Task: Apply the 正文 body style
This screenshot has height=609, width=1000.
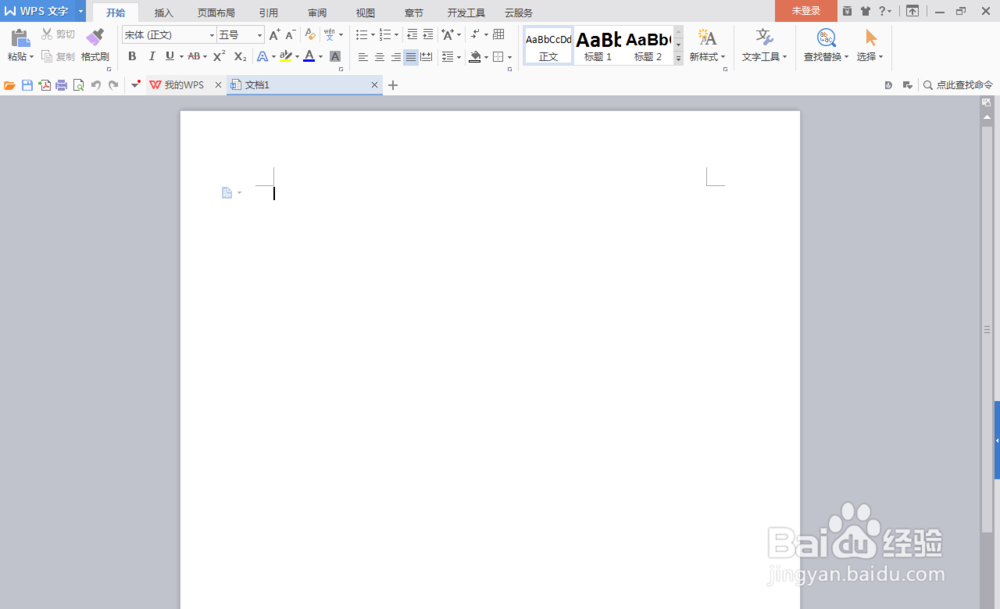Action: pos(548,46)
